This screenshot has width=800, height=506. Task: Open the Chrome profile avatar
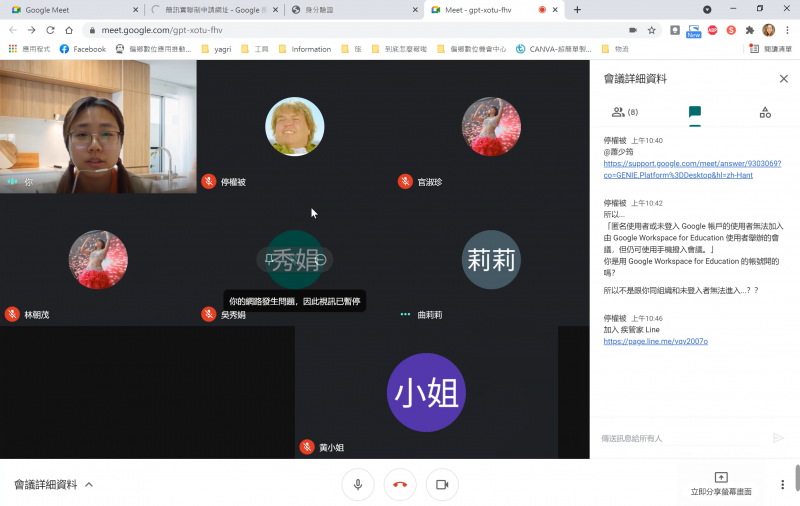(768, 30)
